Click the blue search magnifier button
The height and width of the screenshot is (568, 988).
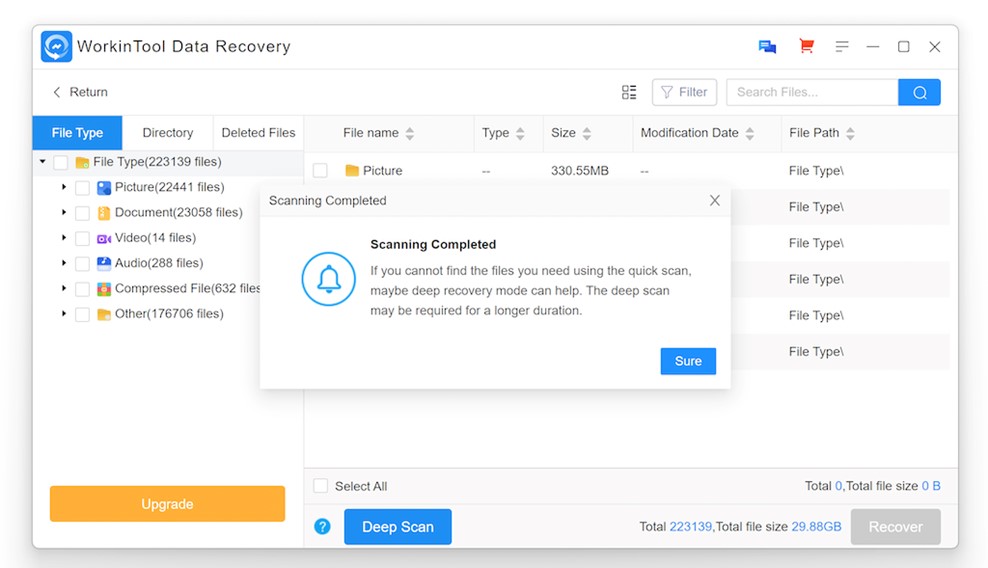point(919,92)
